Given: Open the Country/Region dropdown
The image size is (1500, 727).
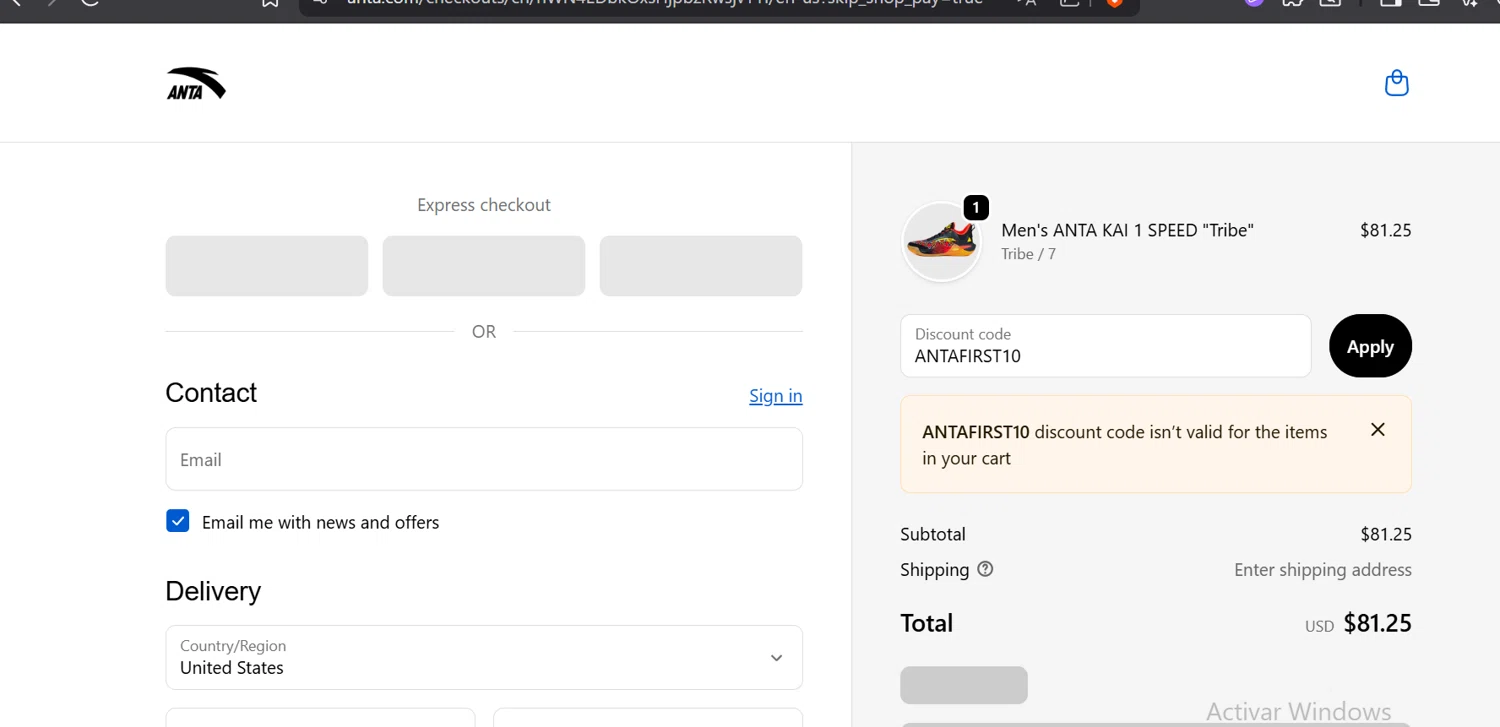Looking at the screenshot, I should click(x=484, y=657).
